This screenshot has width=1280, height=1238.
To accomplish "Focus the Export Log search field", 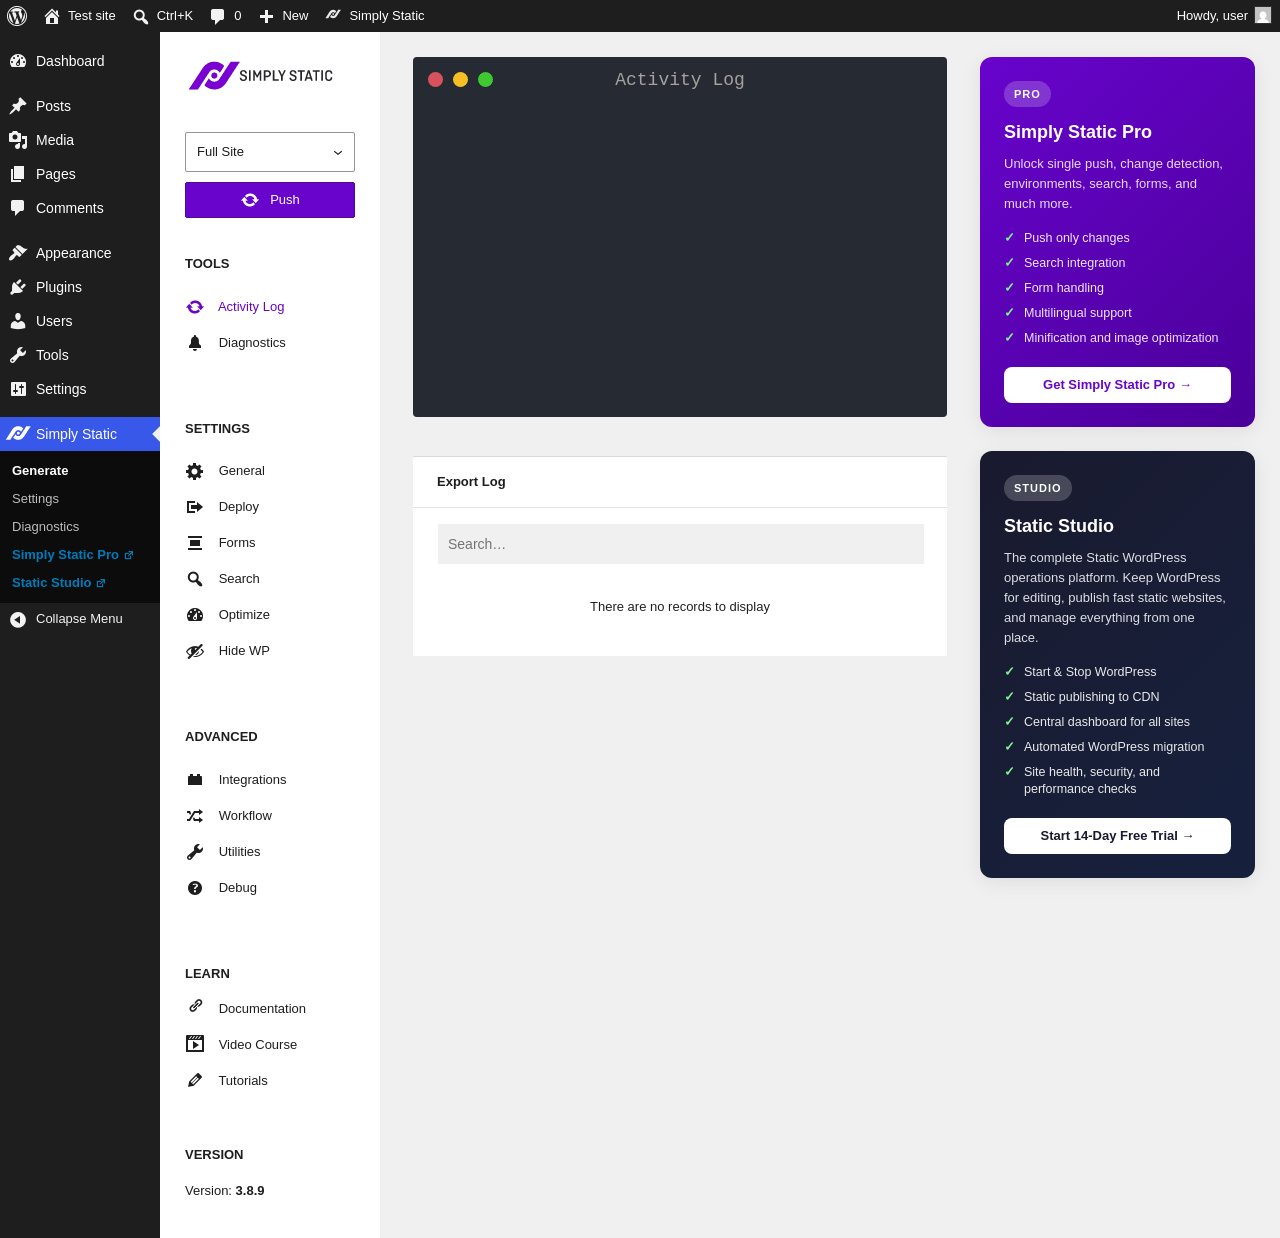I will point(681,544).
